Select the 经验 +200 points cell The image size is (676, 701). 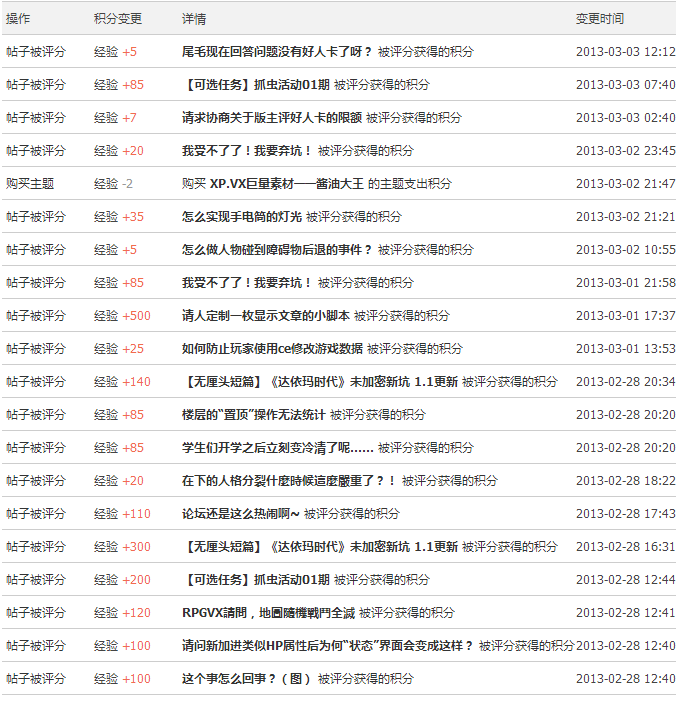pos(122,580)
